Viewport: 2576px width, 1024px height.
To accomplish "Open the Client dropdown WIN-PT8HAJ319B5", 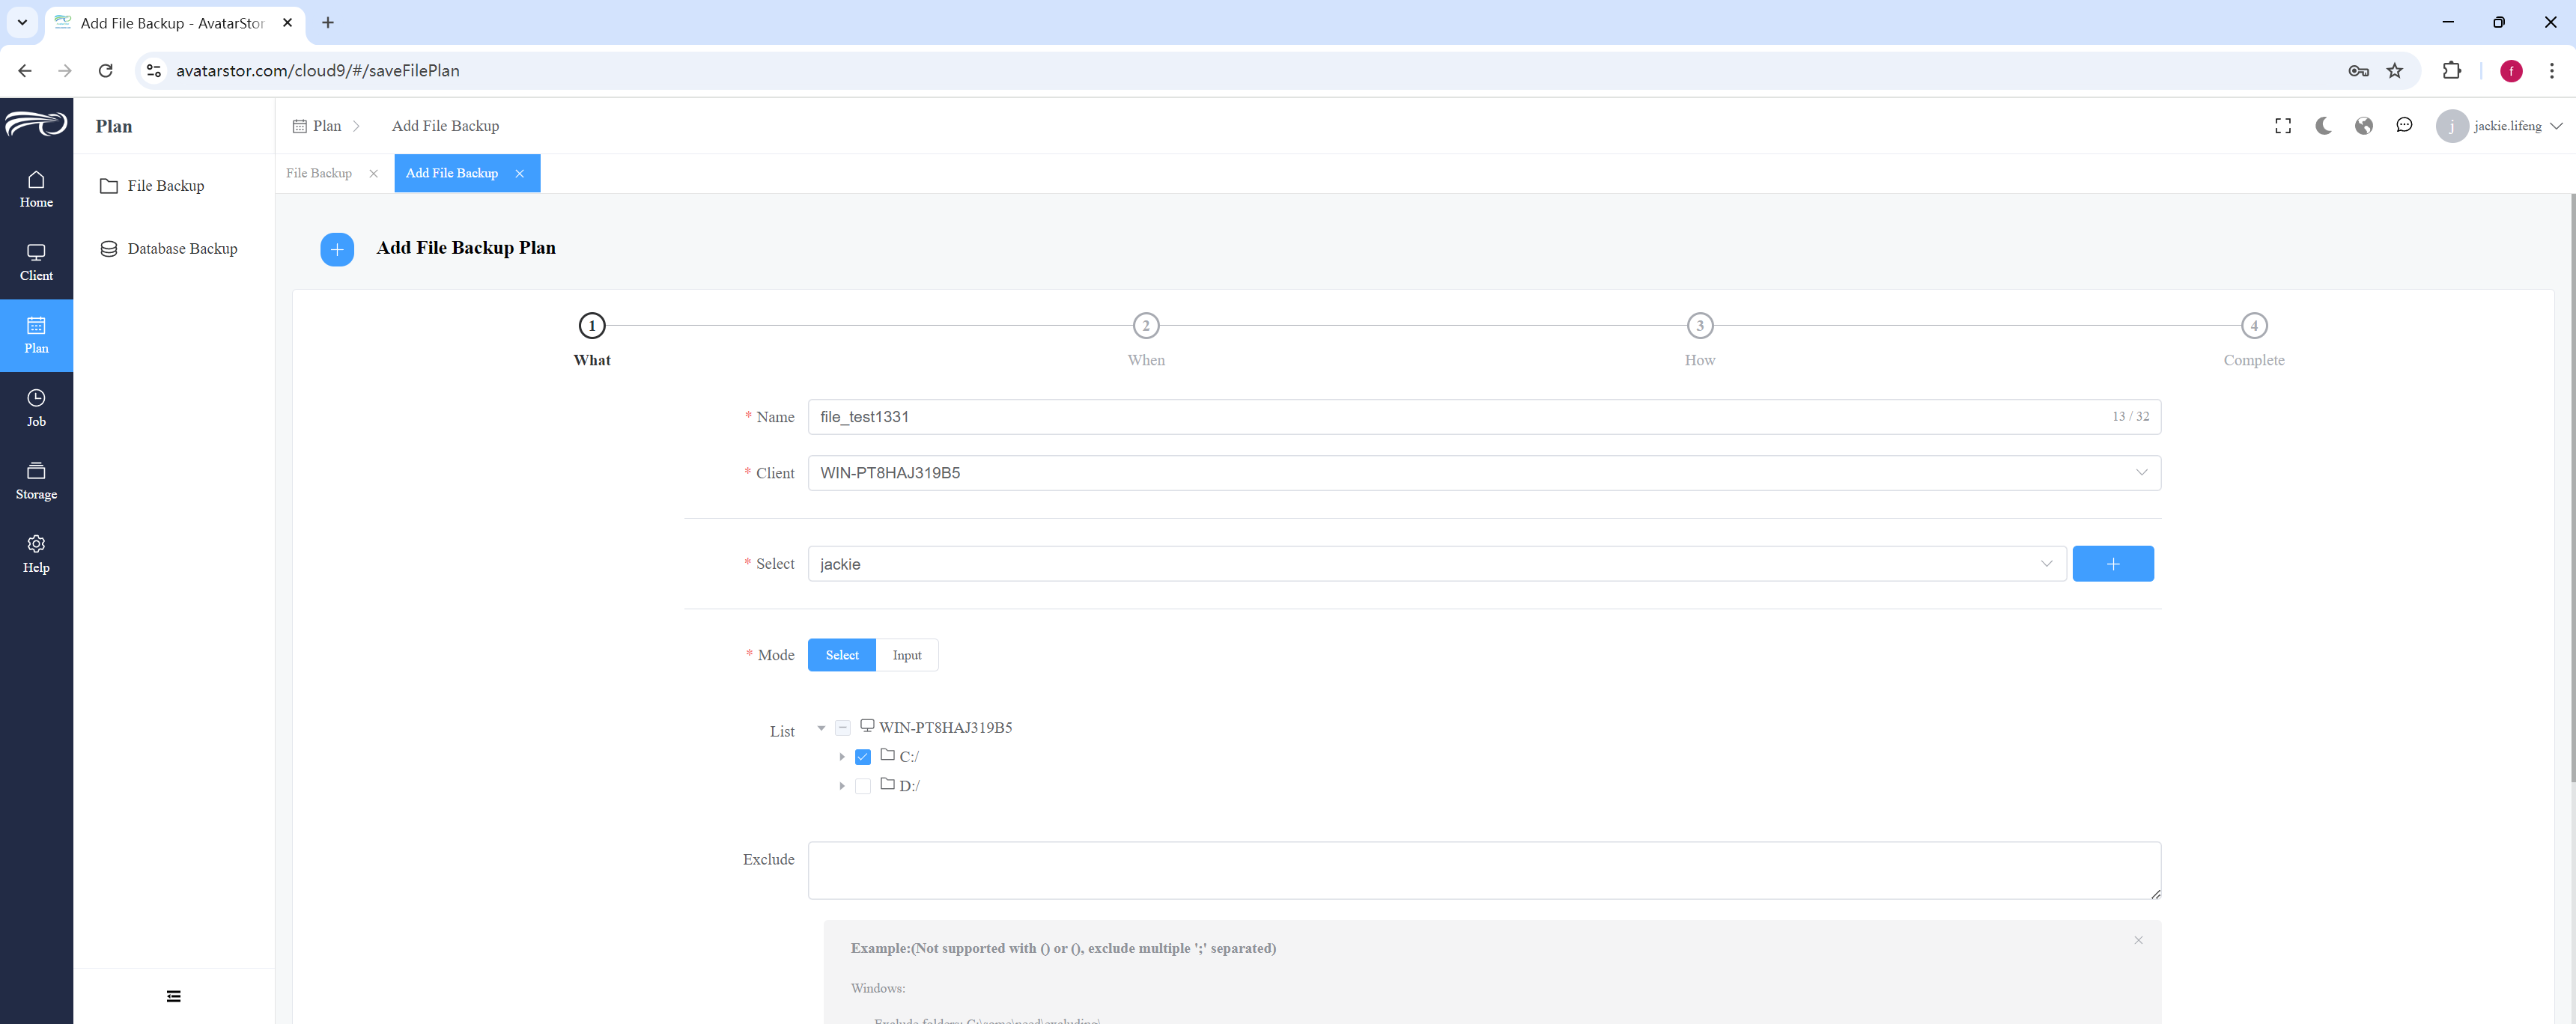I will pyautogui.click(x=1484, y=473).
